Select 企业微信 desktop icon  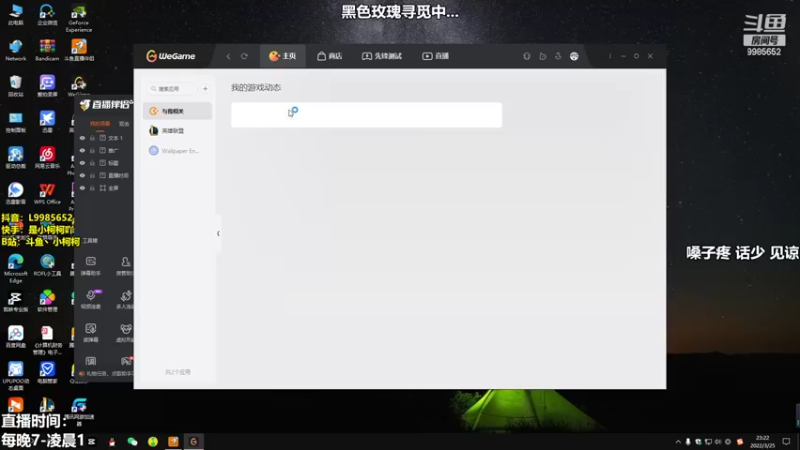(47, 15)
